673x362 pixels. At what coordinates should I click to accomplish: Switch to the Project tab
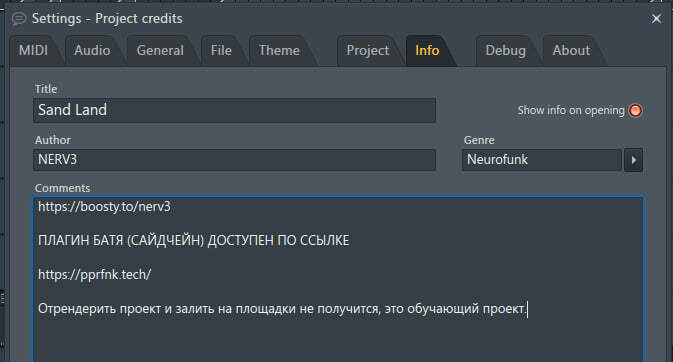click(368, 51)
